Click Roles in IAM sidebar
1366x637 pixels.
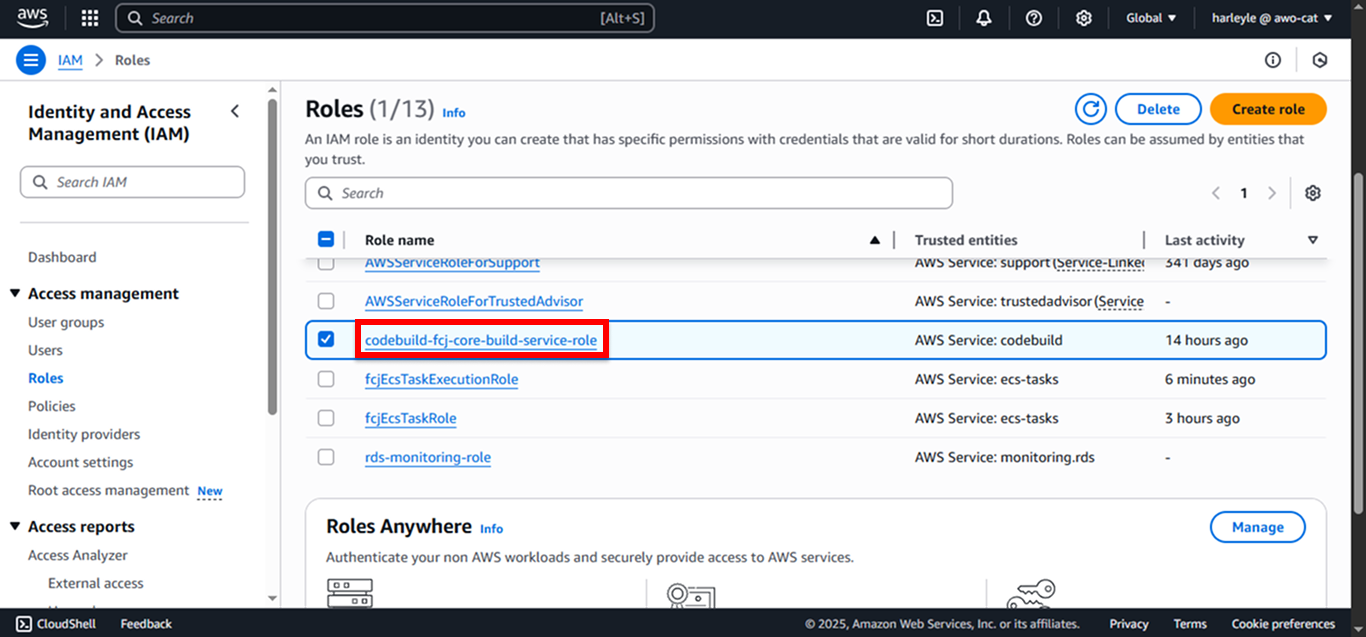(x=46, y=378)
